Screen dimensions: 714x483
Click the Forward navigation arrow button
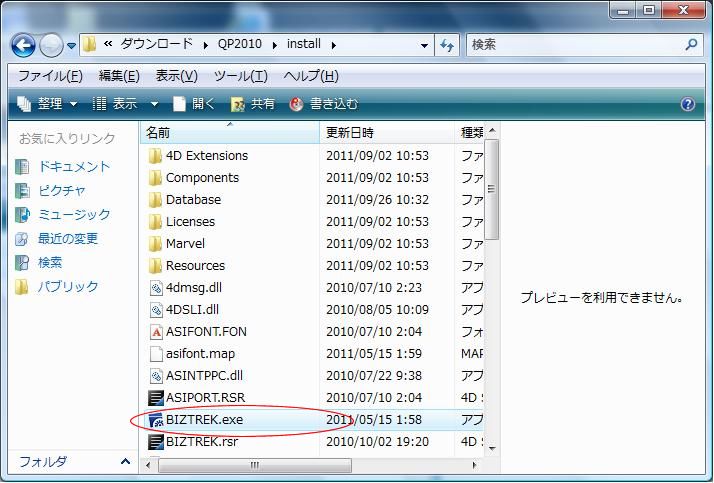pyautogui.click(x=51, y=45)
